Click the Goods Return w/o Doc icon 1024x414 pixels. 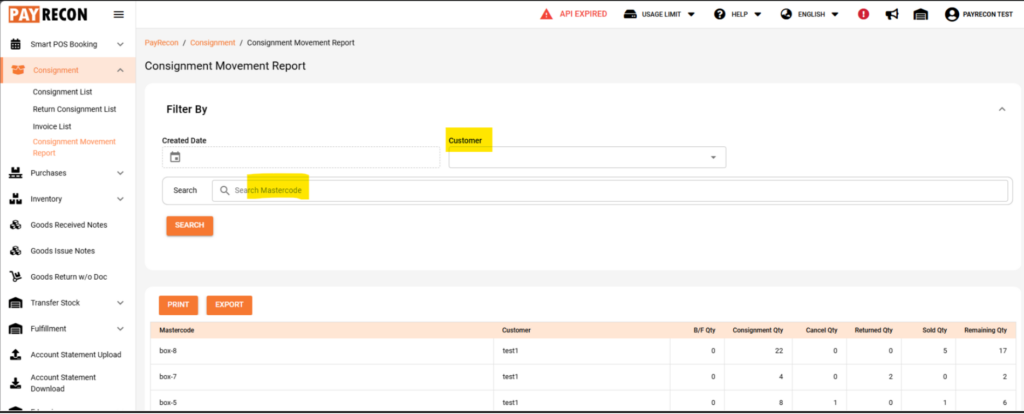[x=16, y=277]
